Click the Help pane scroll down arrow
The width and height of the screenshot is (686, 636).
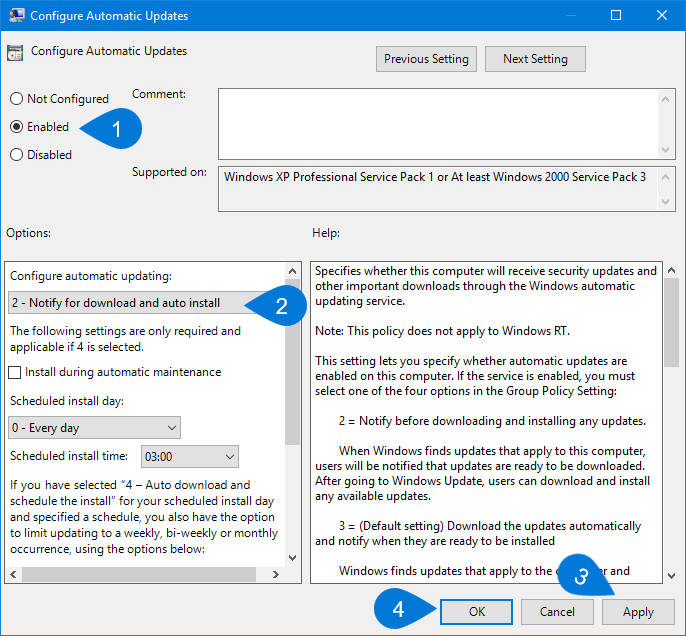[671, 576]
